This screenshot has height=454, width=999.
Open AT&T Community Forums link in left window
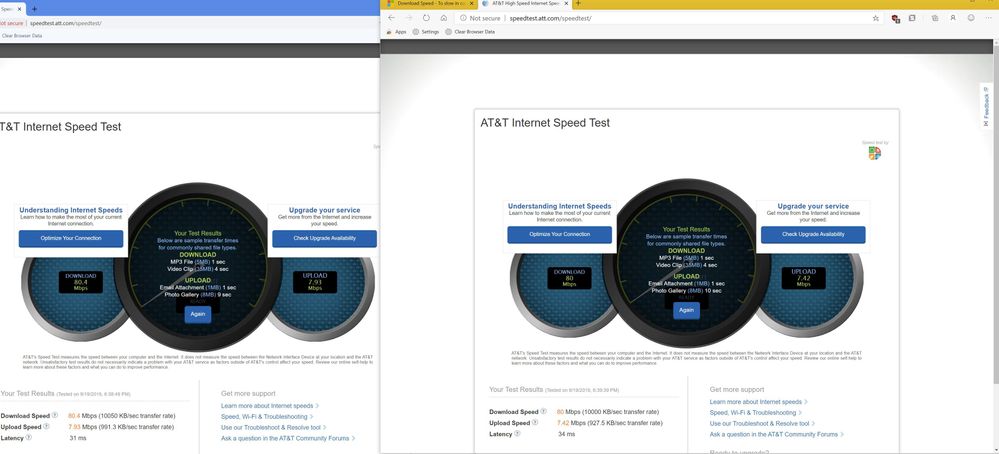pos(288,438)
